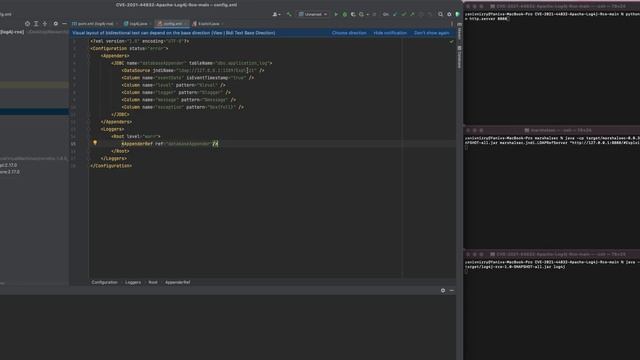Click Root breadcrumb
The height and width of the screenshot is (360, 640).
153,282
